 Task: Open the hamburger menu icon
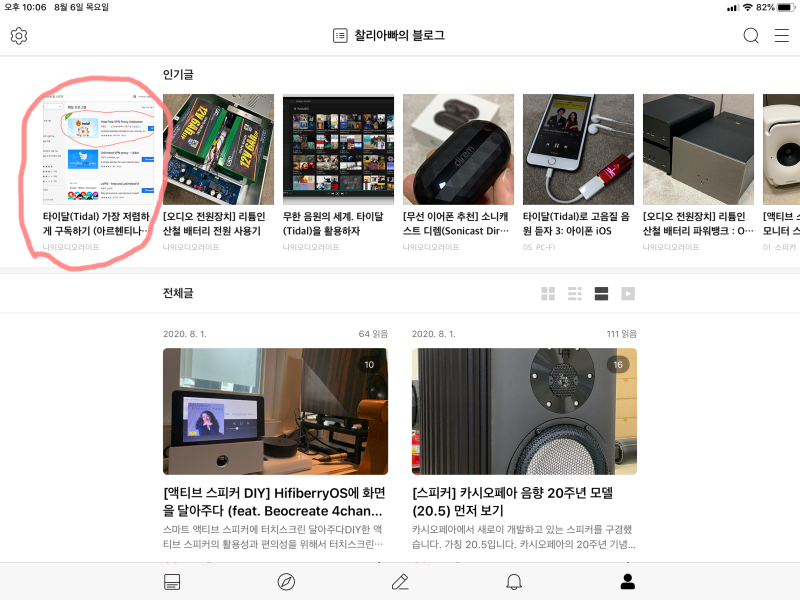tap(782, 35)
